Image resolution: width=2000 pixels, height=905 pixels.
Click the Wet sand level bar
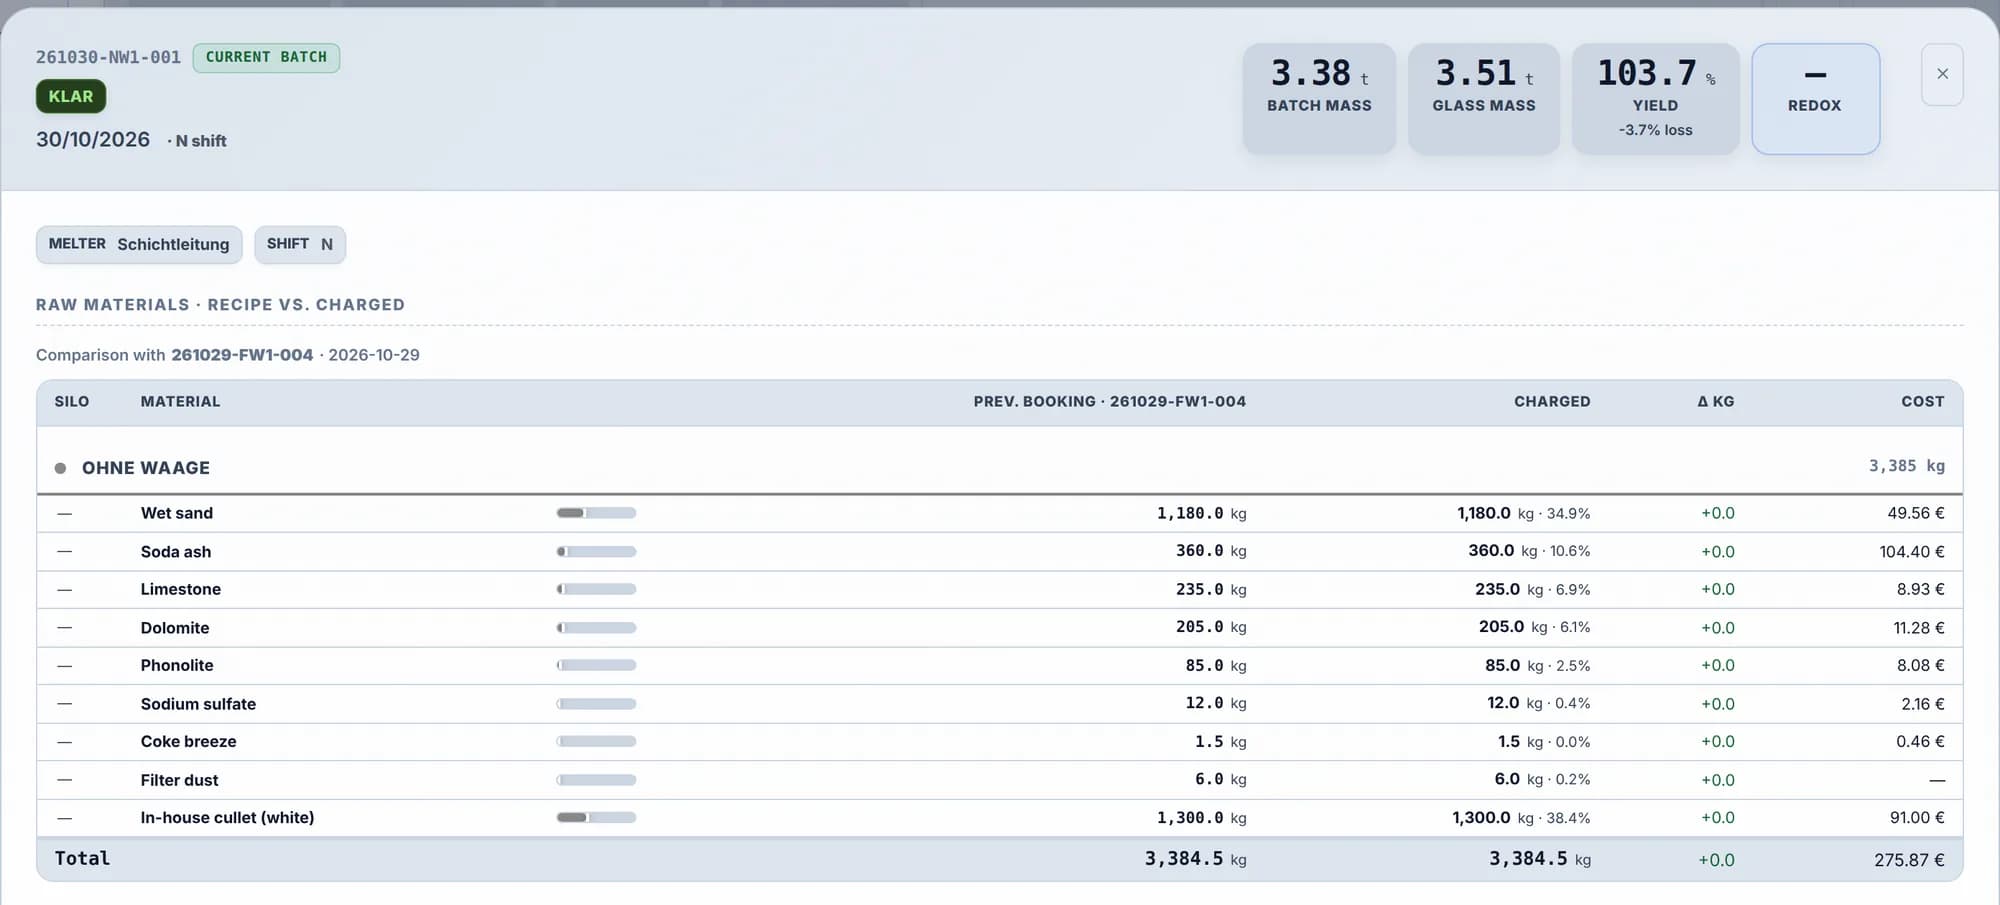[596, 513]
